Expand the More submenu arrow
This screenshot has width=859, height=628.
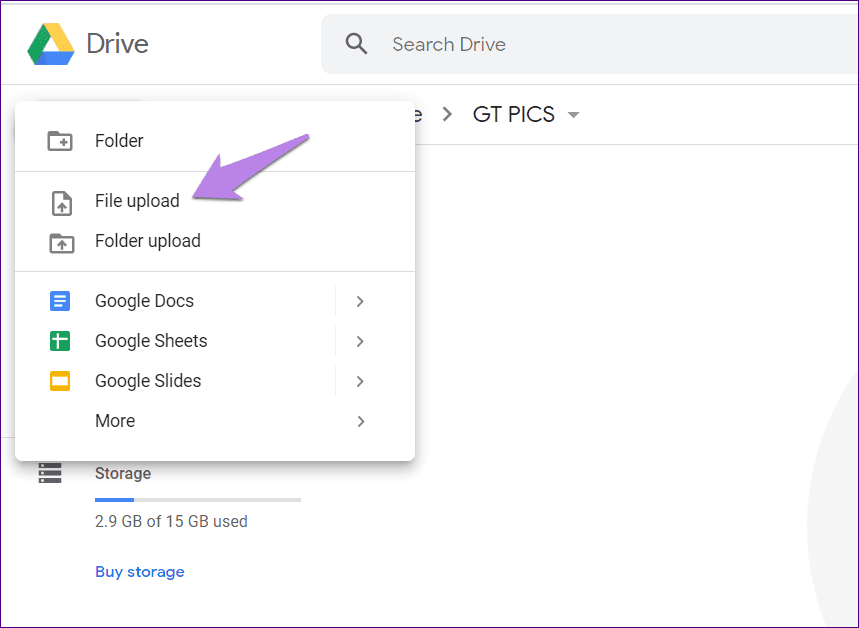(360, 421)
